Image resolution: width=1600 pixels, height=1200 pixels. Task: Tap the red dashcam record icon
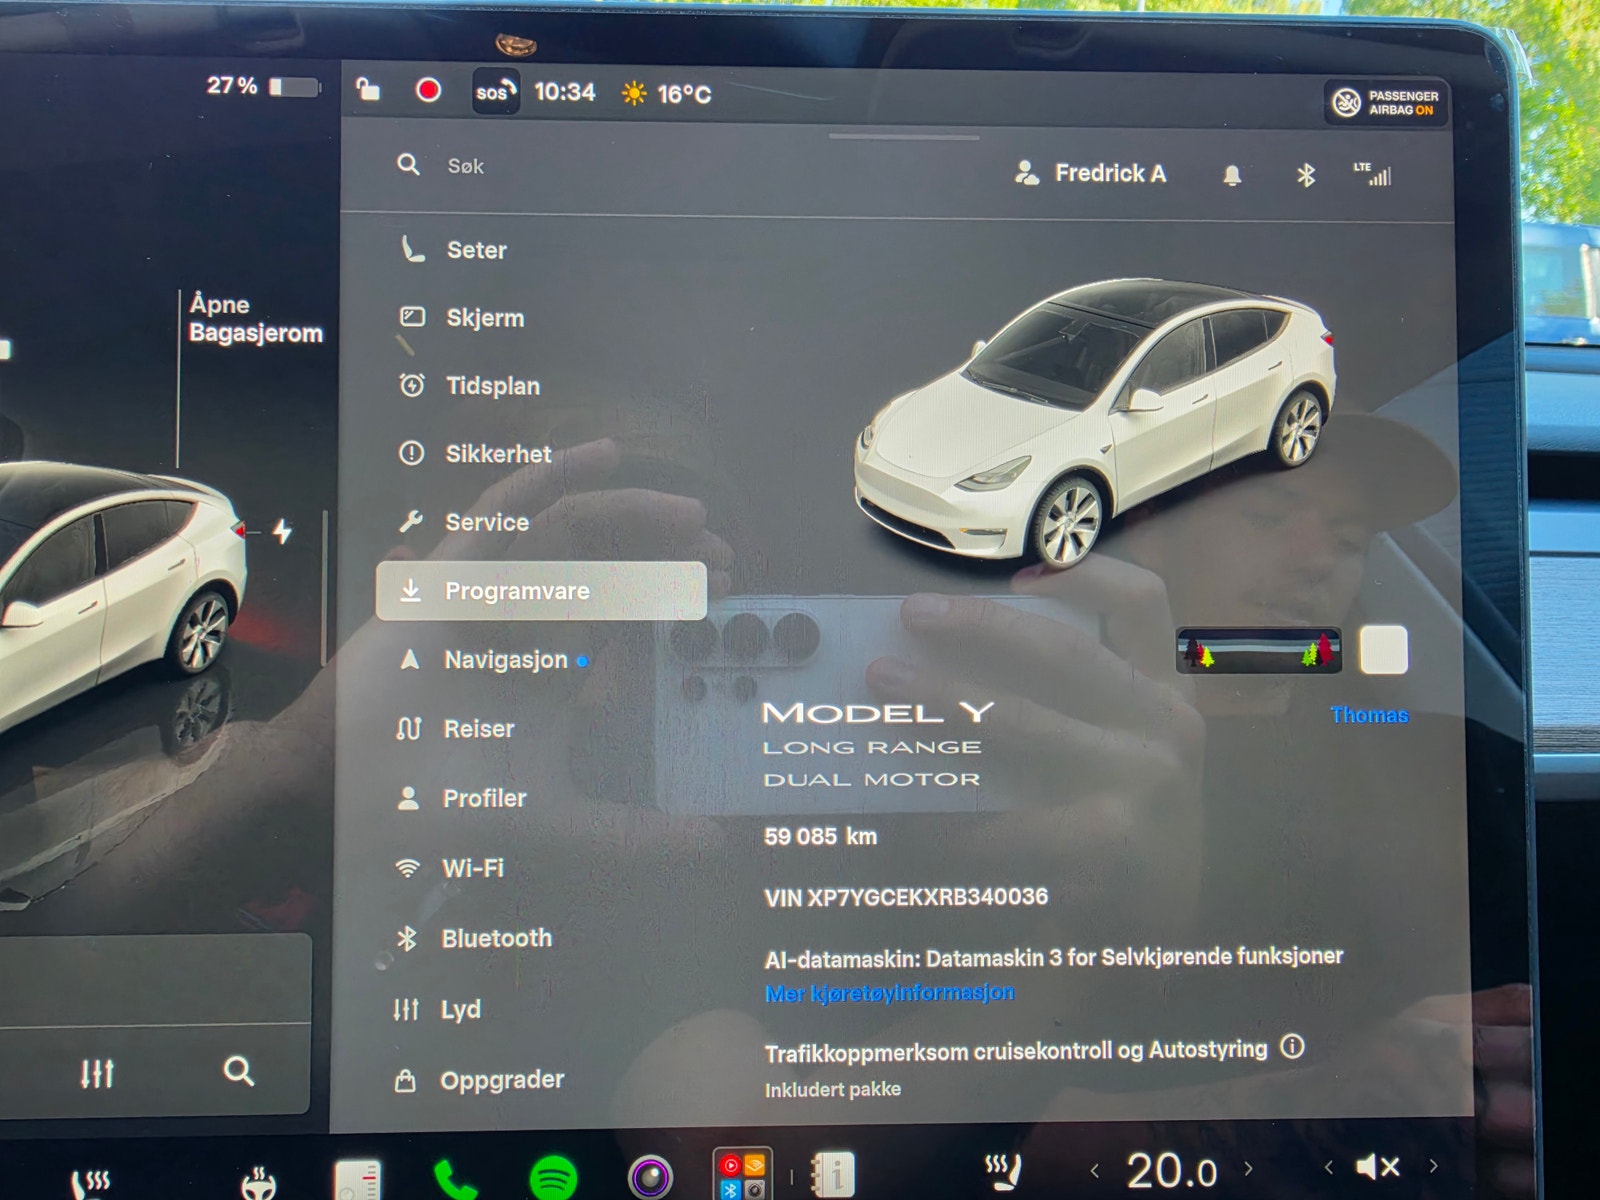tap(428, 91)
